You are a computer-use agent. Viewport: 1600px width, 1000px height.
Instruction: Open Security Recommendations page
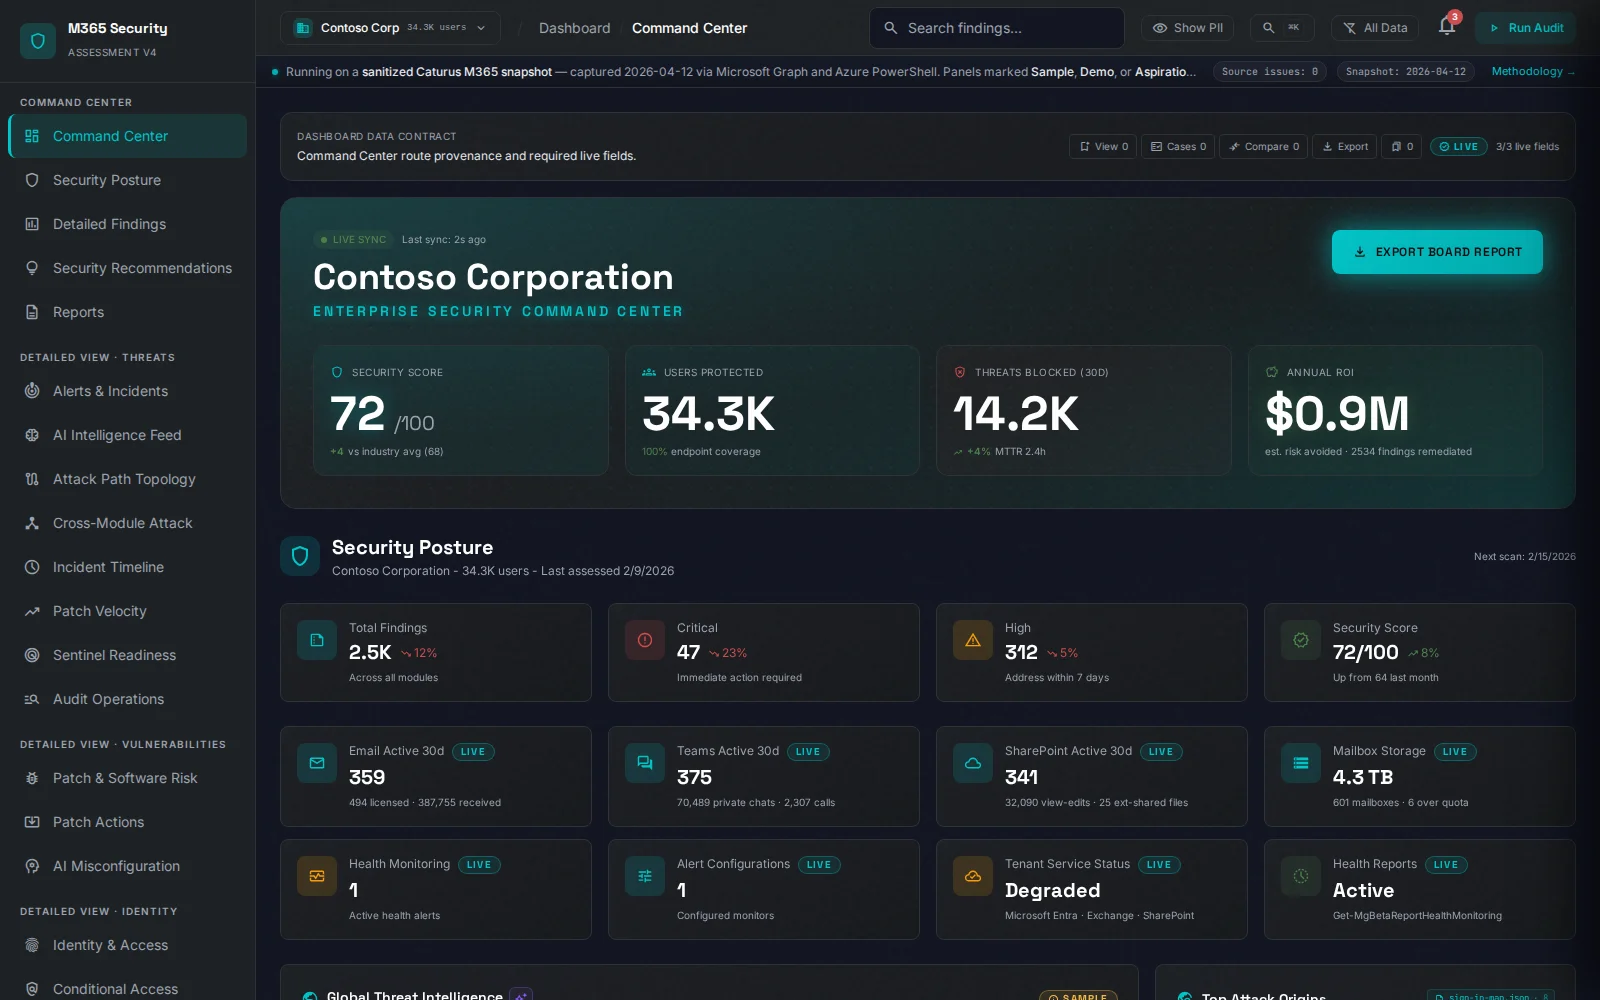coord(127,268)
